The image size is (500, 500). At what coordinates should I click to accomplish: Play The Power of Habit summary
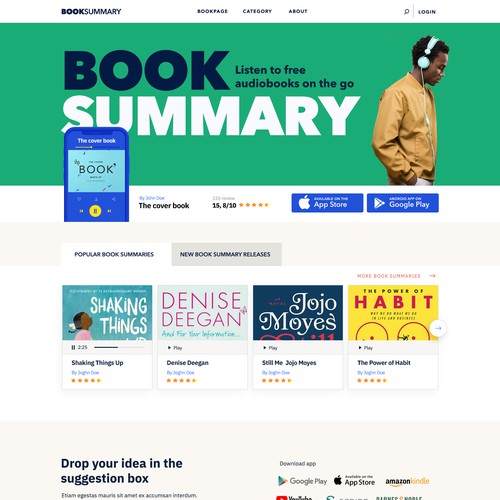tap(366, 348)
